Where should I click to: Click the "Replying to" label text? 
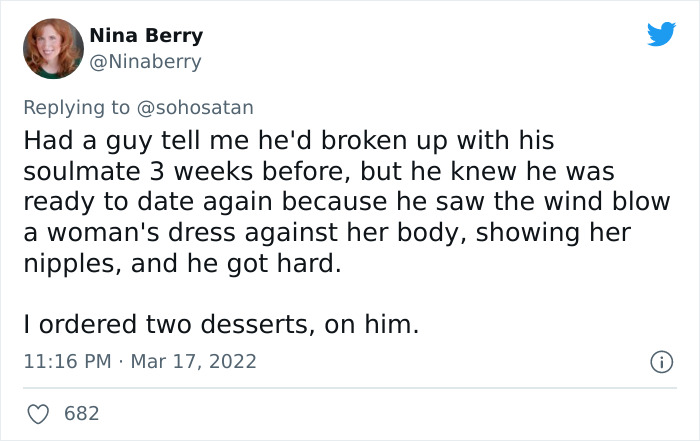click(x=75, y=105)
